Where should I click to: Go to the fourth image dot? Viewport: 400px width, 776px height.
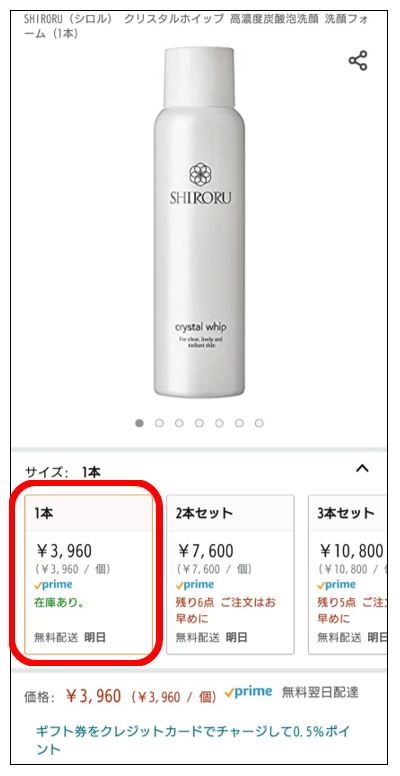click(x=199, y=423)
